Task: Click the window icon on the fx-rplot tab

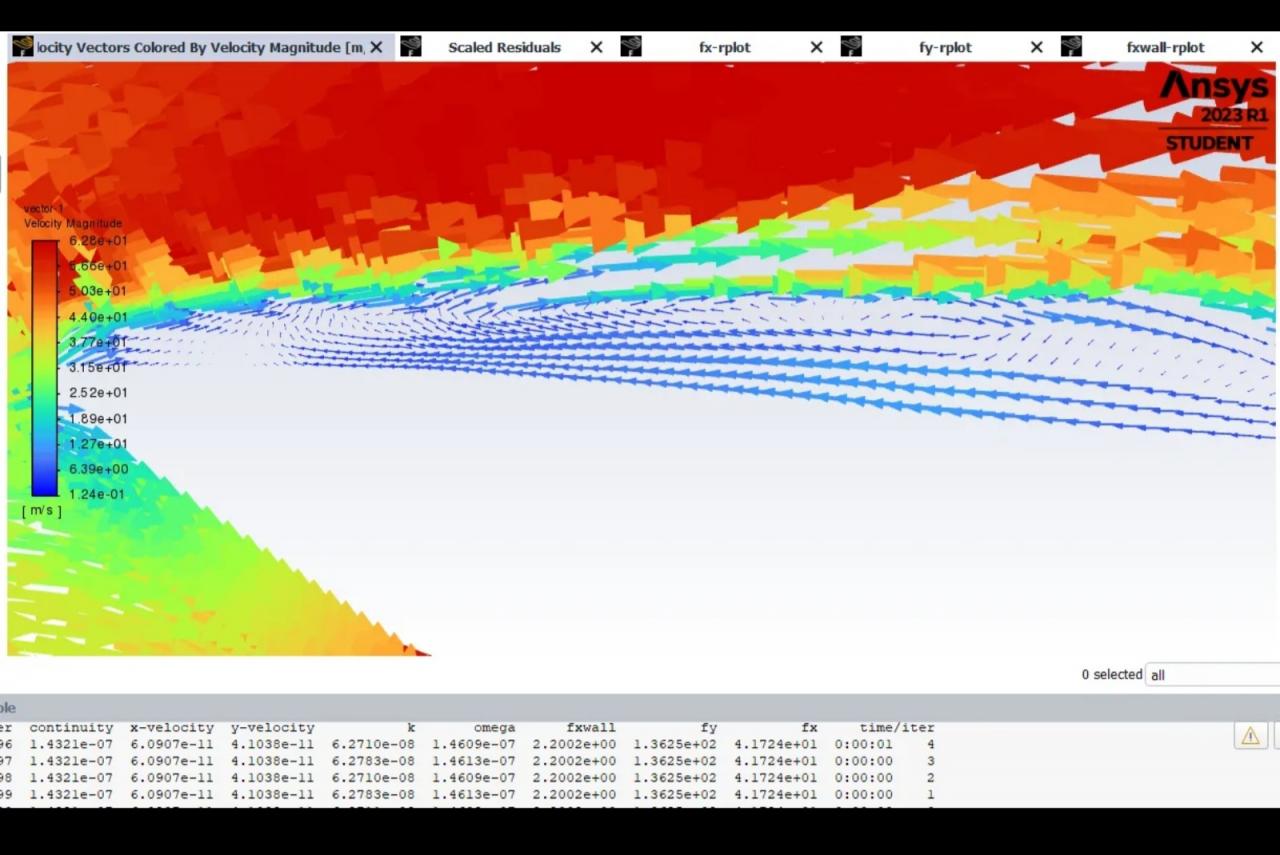Action: point(630,46)
